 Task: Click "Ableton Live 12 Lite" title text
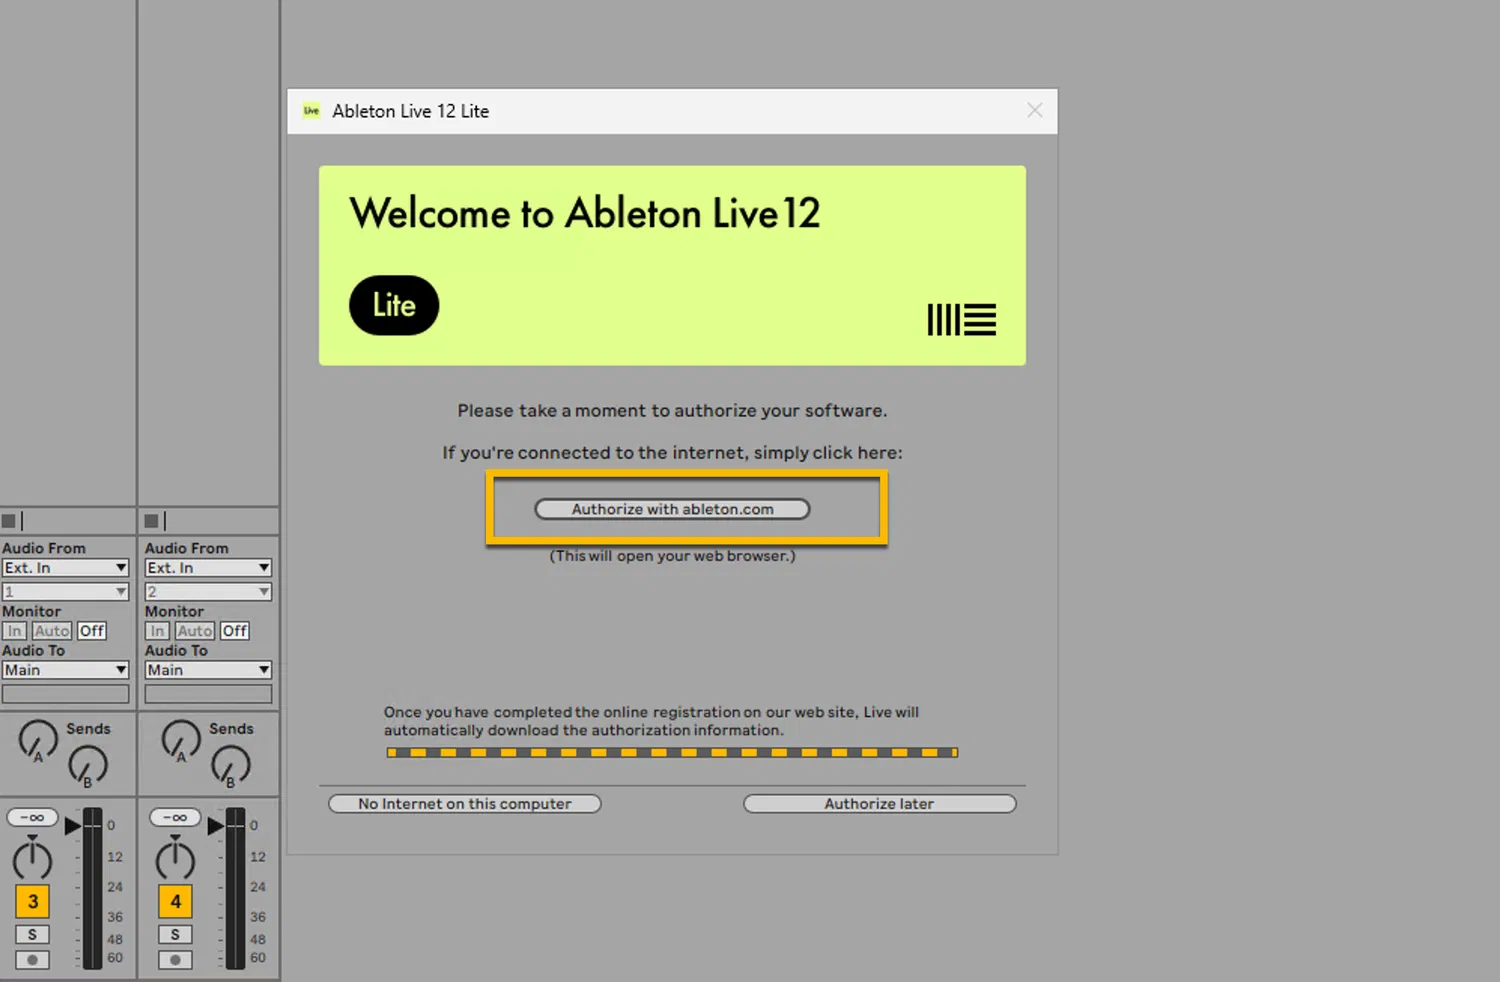click(411, 111)
